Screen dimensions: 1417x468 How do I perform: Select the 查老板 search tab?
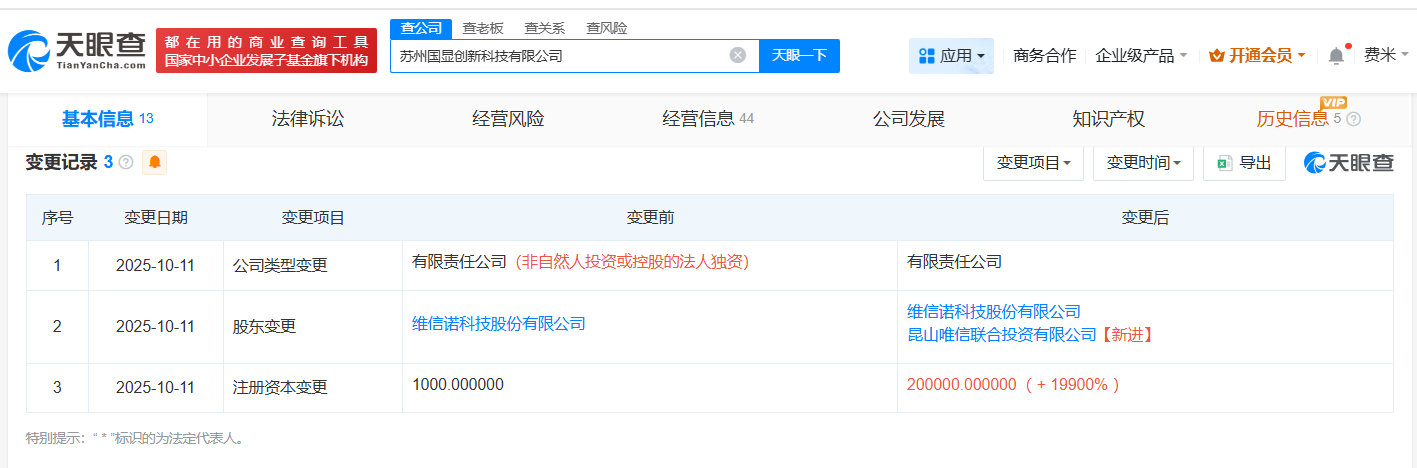point(483,28)
